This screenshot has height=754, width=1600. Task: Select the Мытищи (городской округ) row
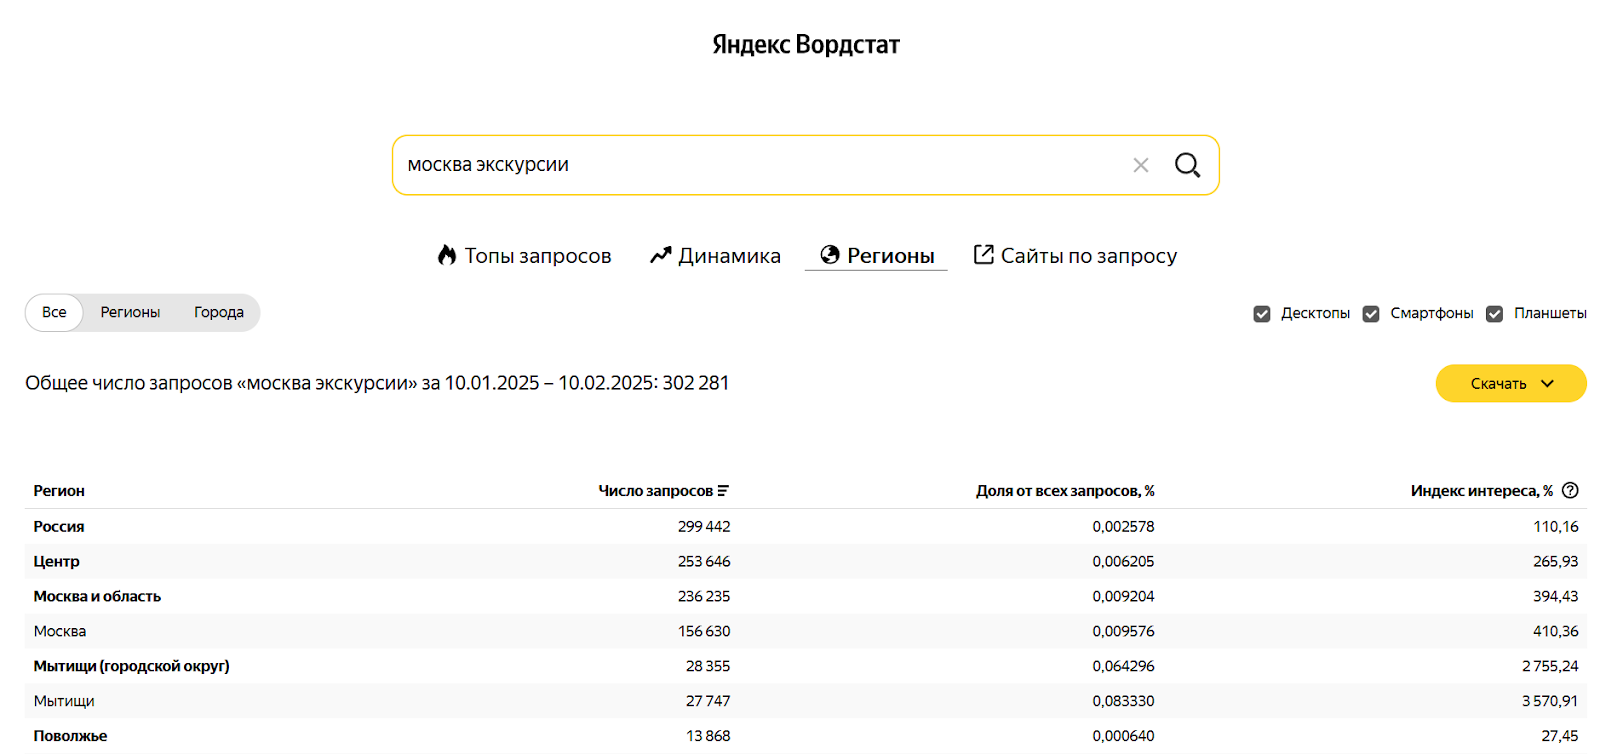(805, 666)
